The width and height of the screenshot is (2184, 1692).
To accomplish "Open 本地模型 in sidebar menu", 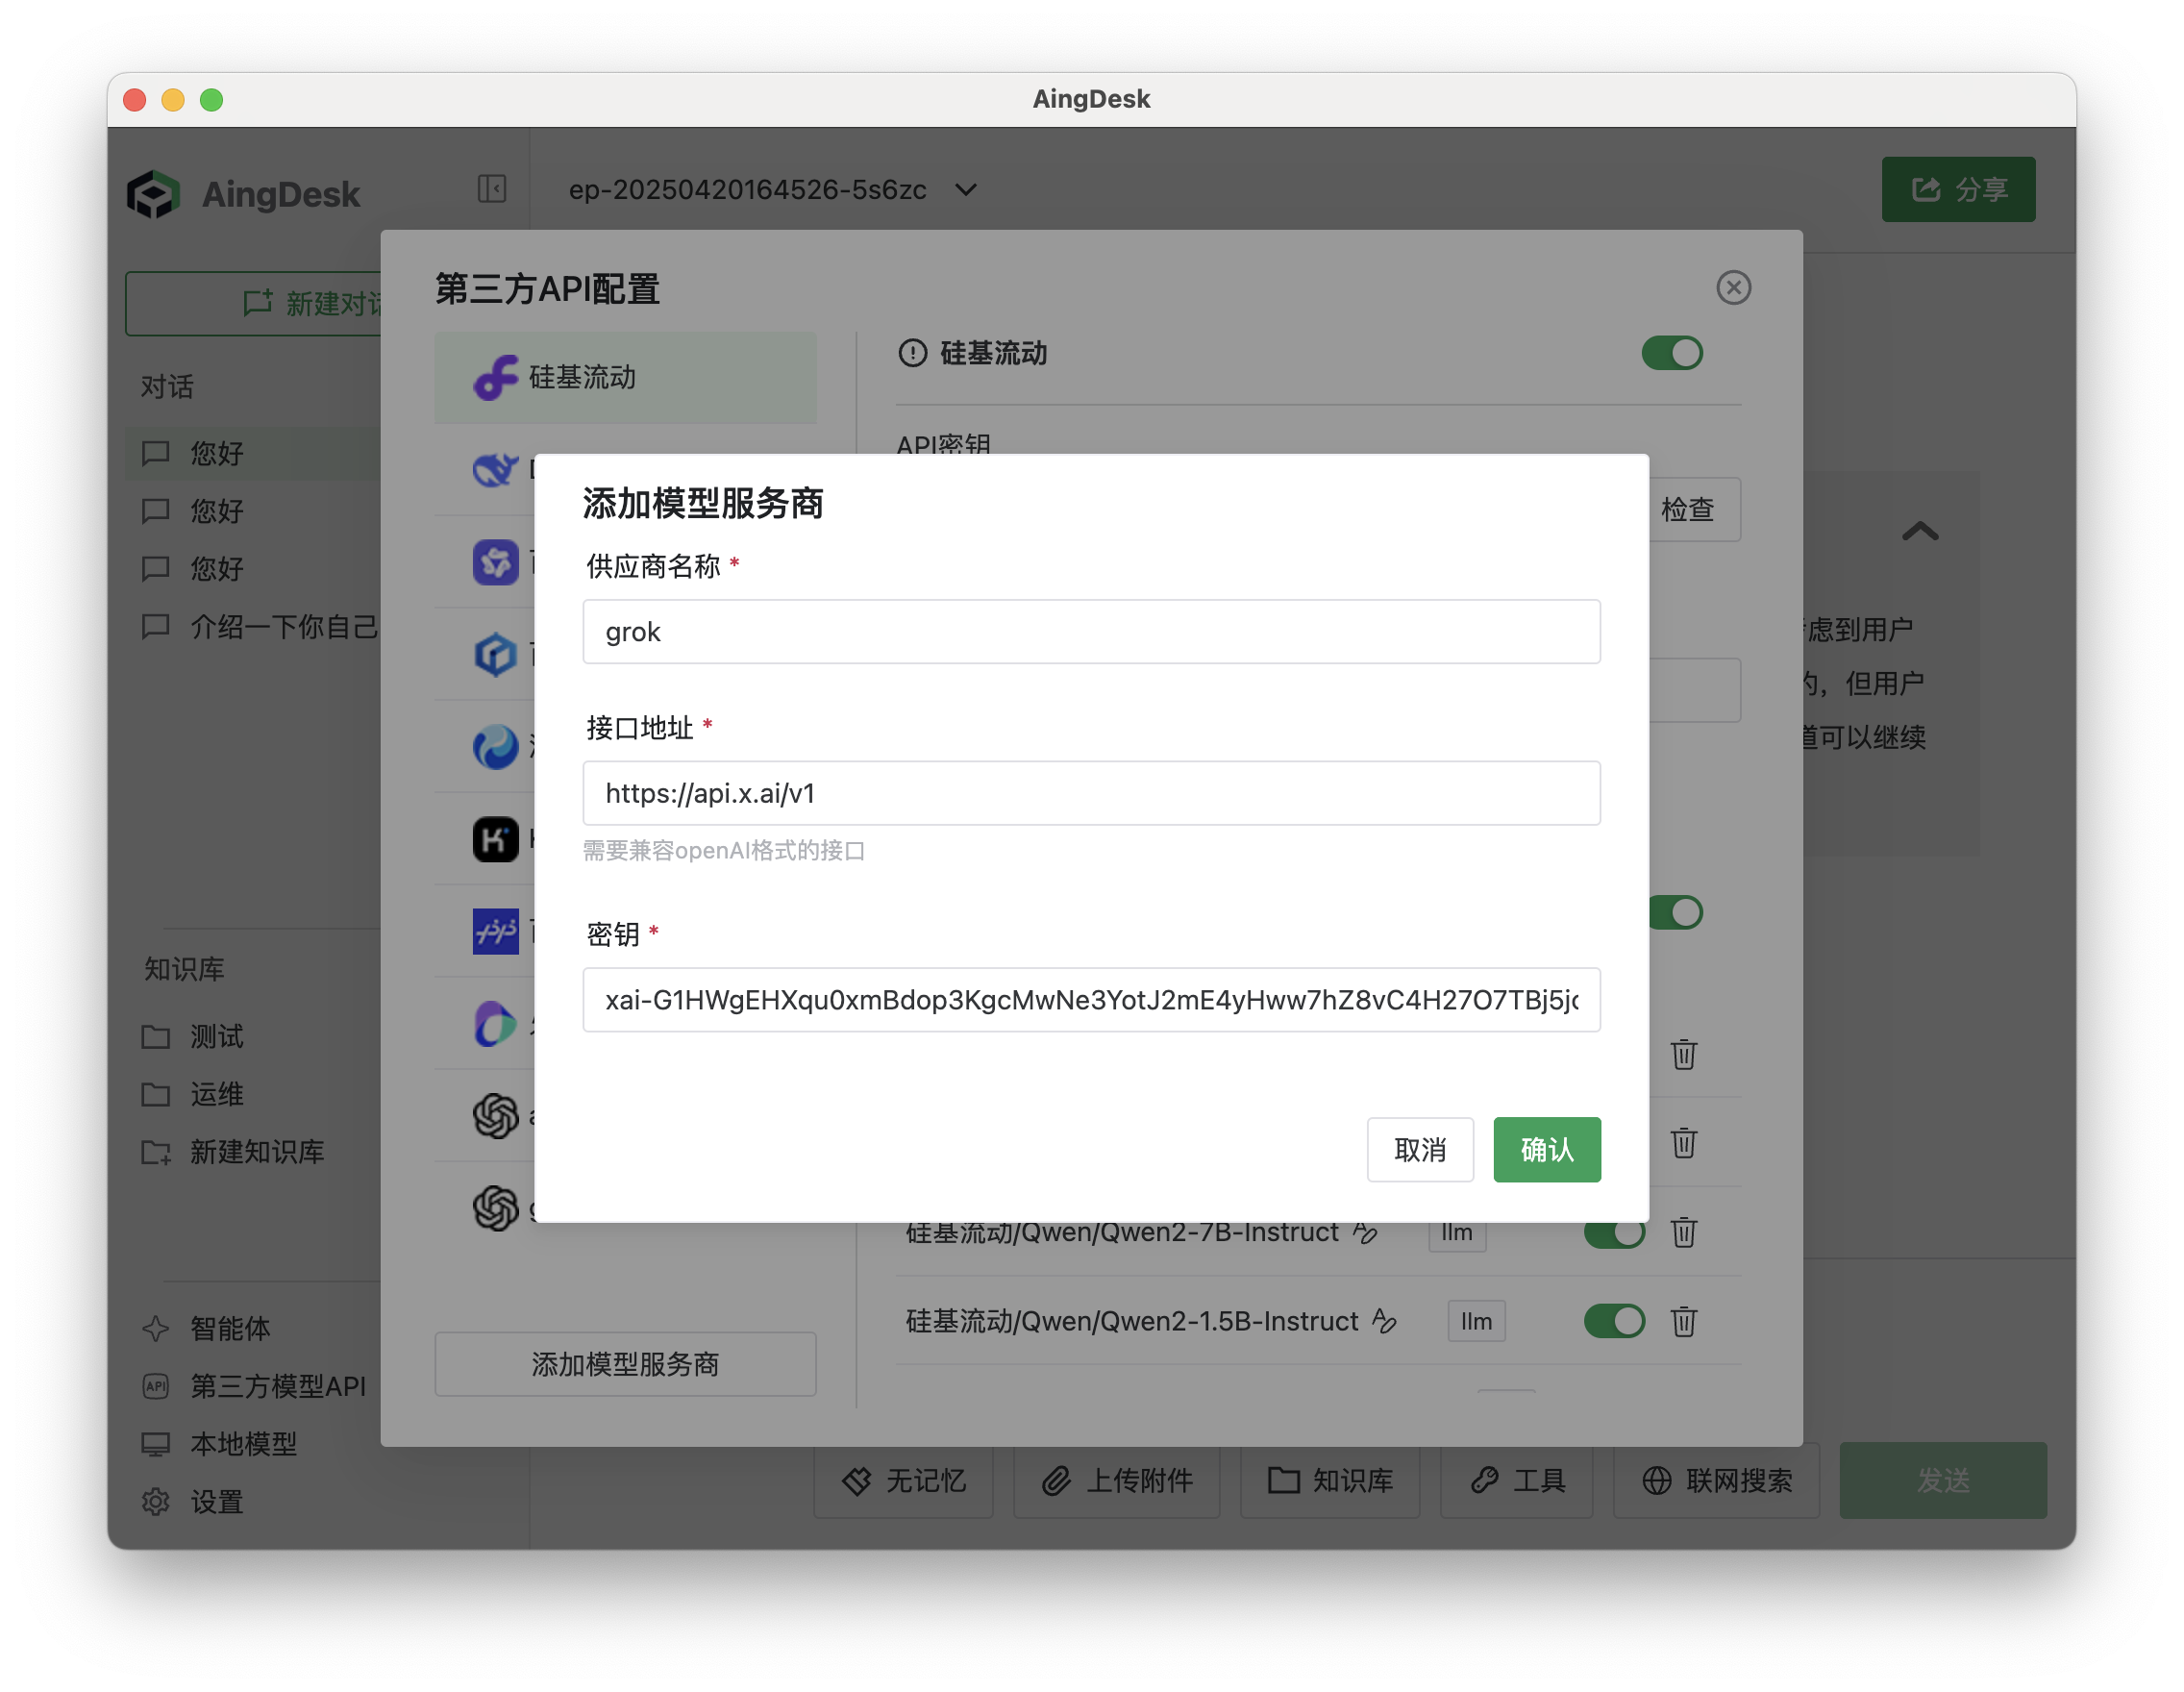I will coord(243,1444).
